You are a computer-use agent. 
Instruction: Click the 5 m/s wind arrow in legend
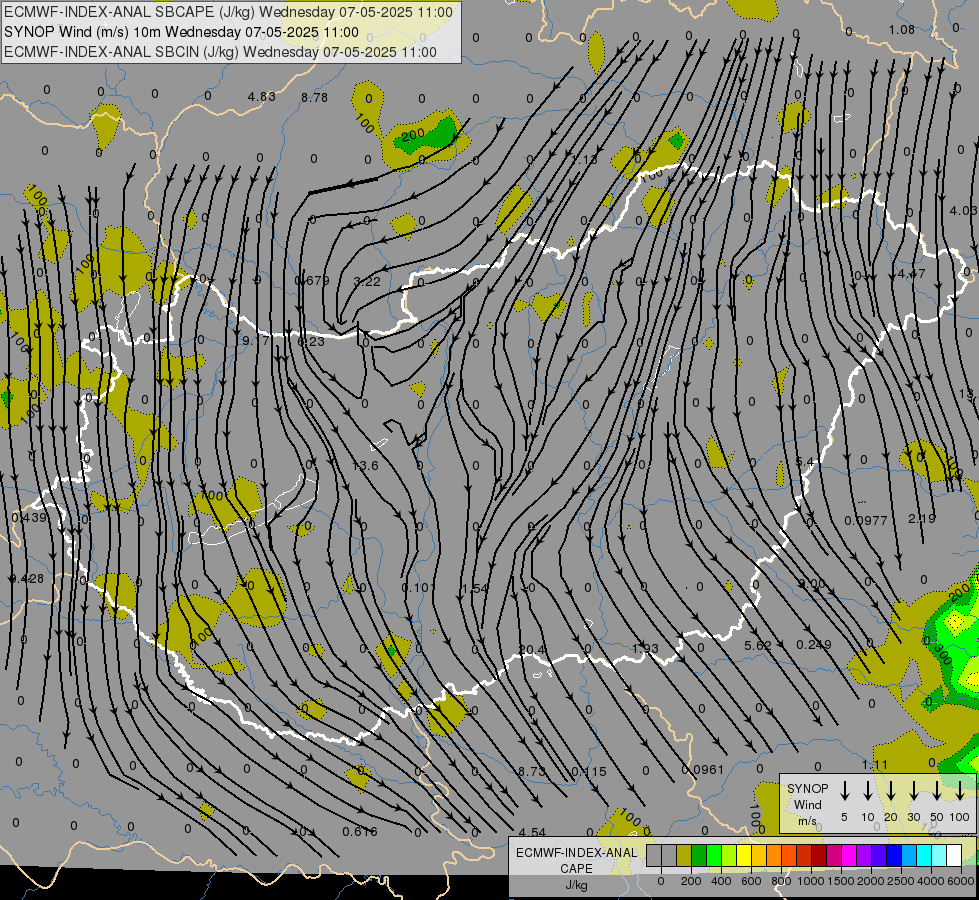click(844, 791)
